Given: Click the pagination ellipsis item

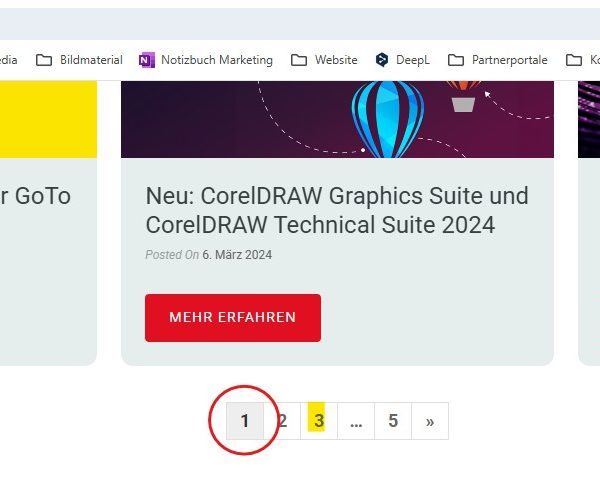Looking at the screenshot, I should pyautogui.click(x=356, y=421).
